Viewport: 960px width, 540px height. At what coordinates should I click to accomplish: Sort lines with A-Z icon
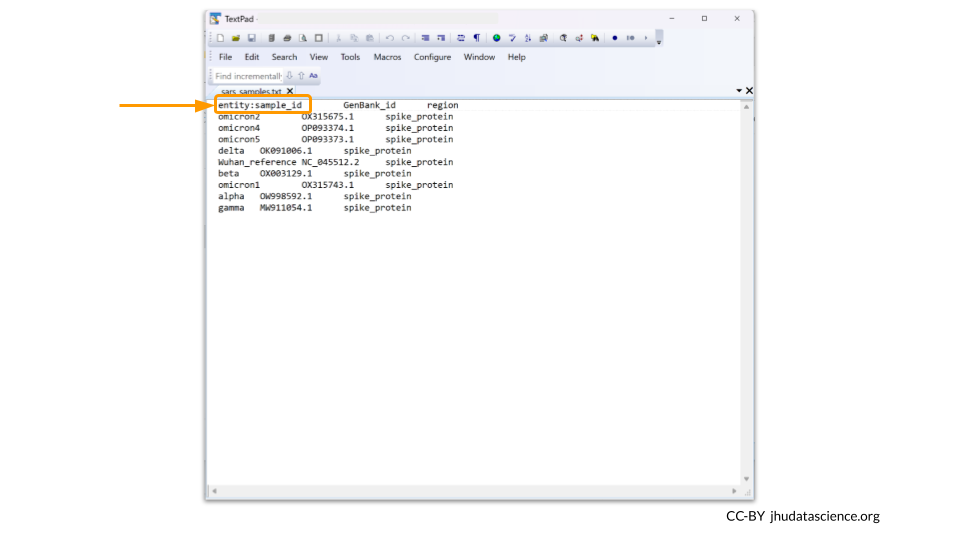(528, 38)
